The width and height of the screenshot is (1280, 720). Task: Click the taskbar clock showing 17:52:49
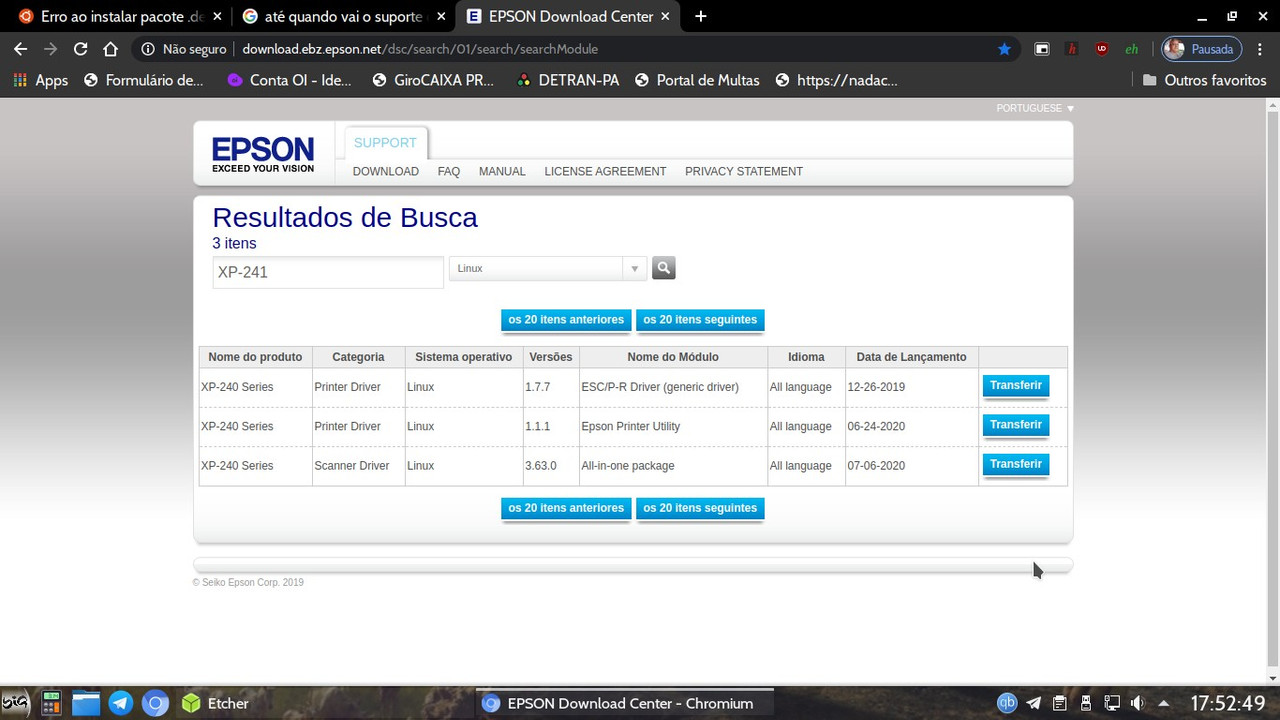pyautogui.click(x=1227, y=703)
